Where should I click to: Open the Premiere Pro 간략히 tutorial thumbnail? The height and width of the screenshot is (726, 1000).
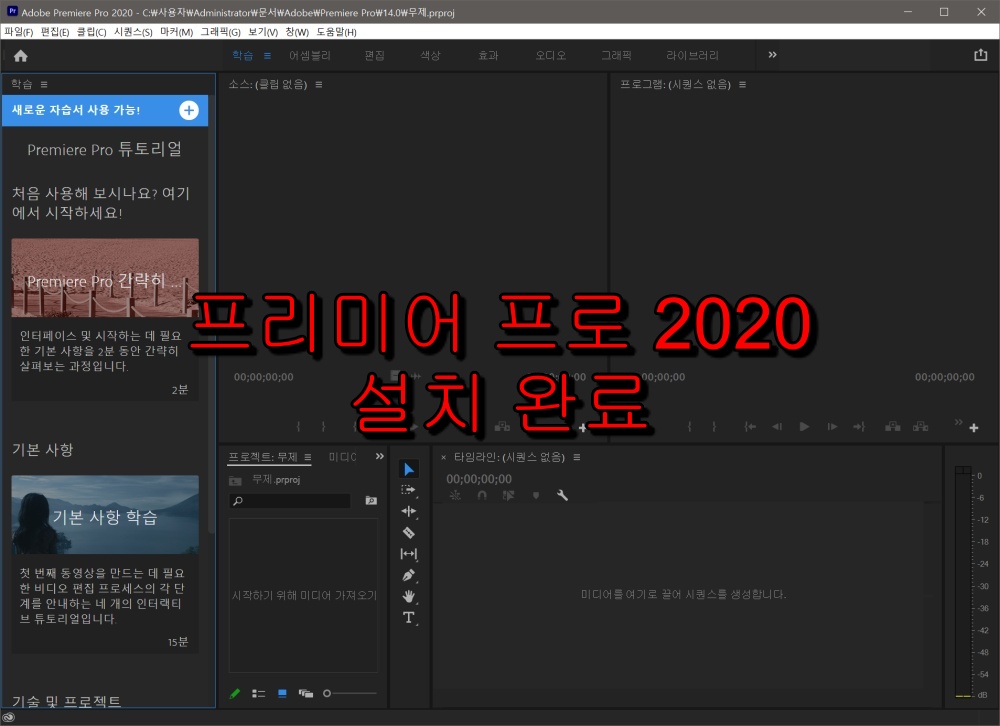pyautogui.click(x=104, y=277)
